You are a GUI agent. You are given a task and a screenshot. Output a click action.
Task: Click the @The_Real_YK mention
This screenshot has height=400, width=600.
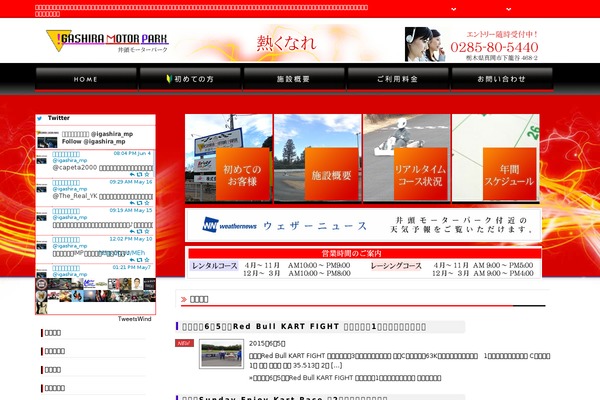[75, 196]
